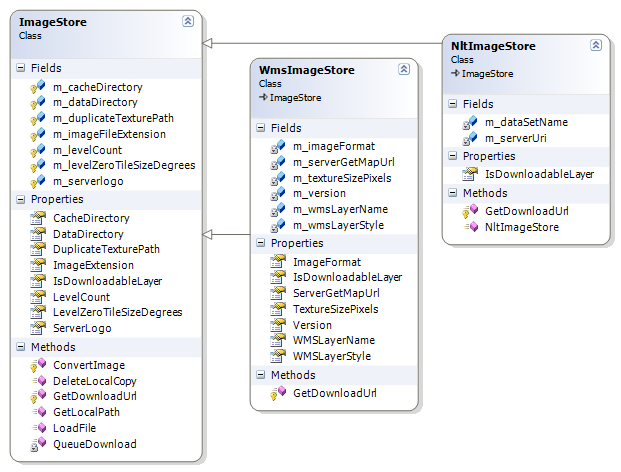Collapse Fields section in ImageStore

point(21,68)
